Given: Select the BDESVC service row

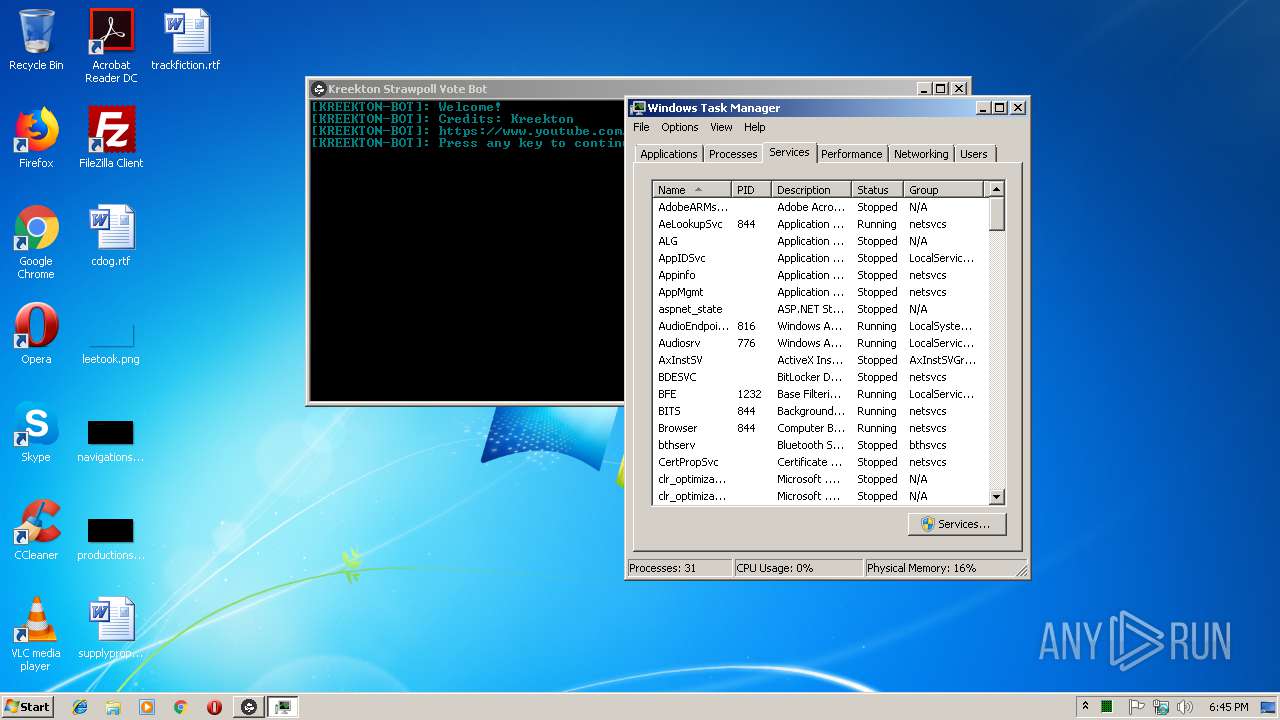Looking at the screenshot, I should tap(820, 377).
